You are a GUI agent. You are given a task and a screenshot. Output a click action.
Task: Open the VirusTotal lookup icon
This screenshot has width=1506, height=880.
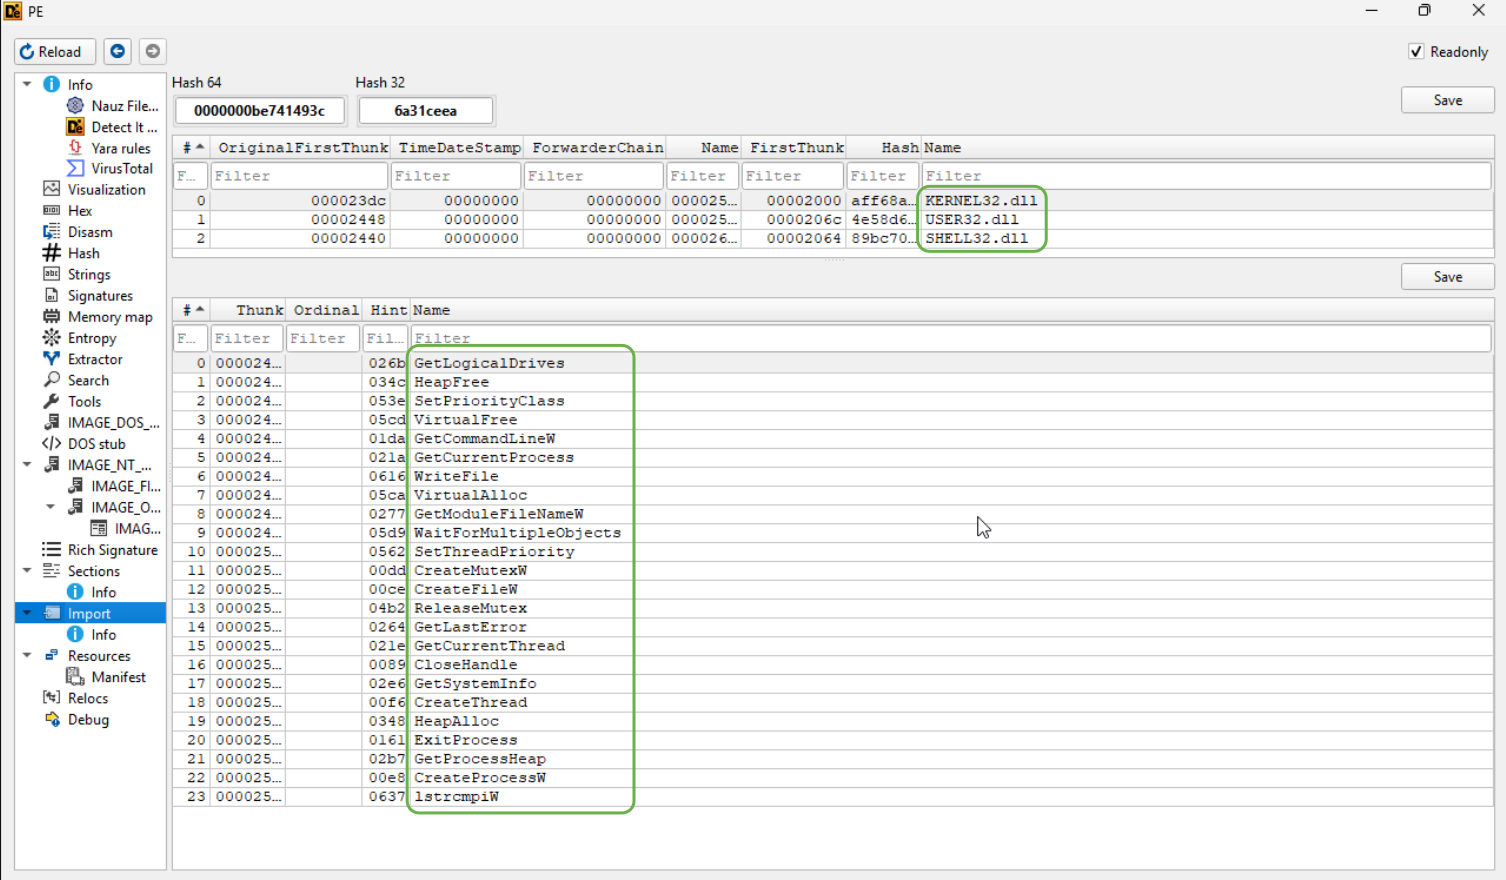(76, 168)
